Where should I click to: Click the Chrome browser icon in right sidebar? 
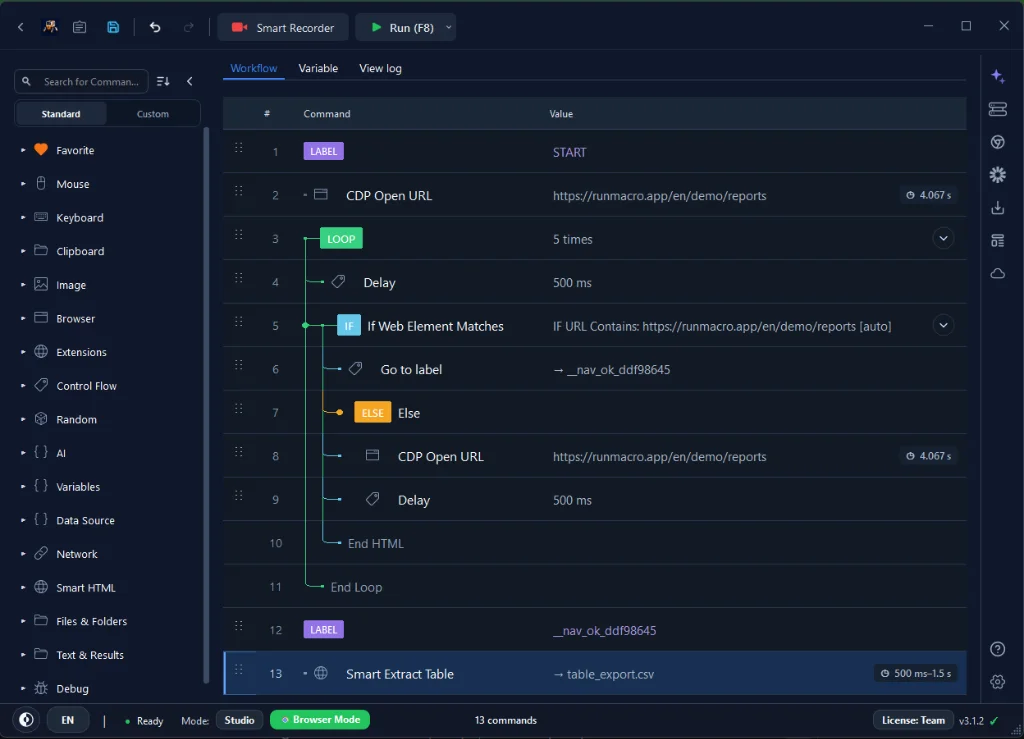[997, 142]
